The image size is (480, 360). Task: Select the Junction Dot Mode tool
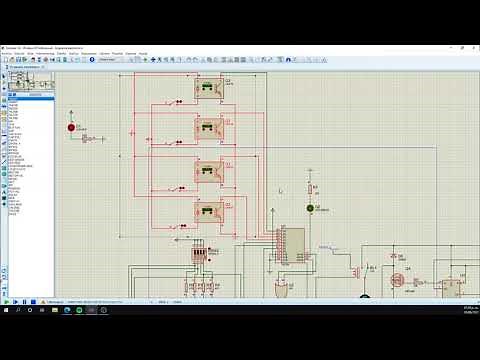click(4, 89)
